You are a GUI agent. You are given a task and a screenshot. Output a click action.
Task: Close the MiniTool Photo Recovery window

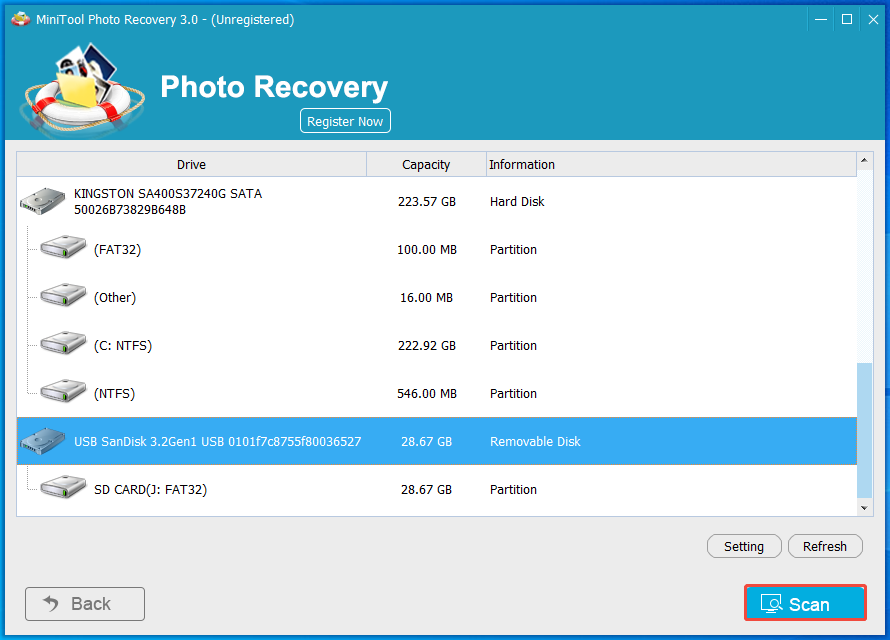874,19
